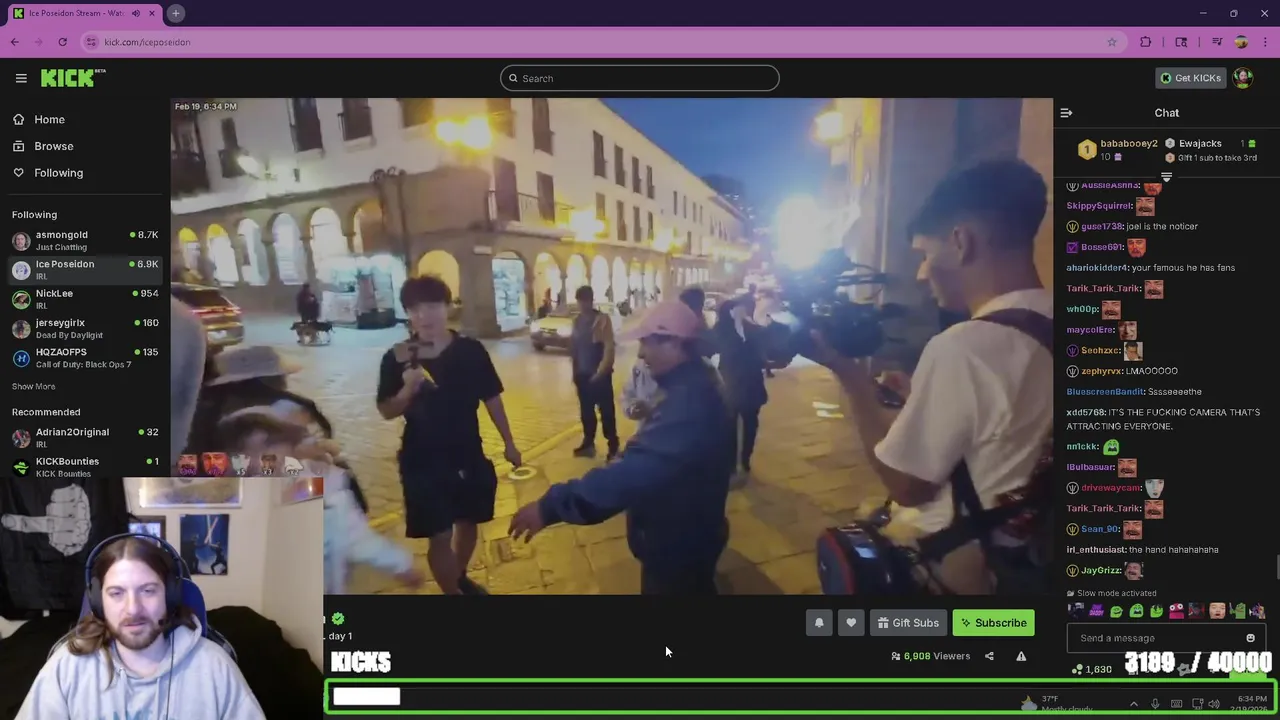This screenshot has height=720, width=1280.
Task: Click the 6,908 Viewers count
Action: pyautogui.click(x=931, y=656)
